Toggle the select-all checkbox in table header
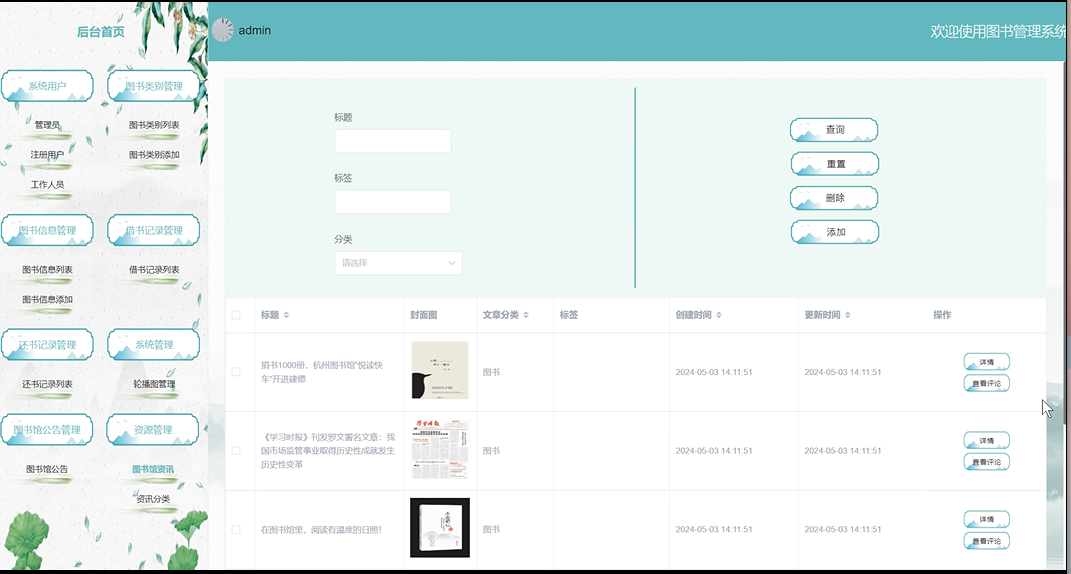 [x=236, y=315]
